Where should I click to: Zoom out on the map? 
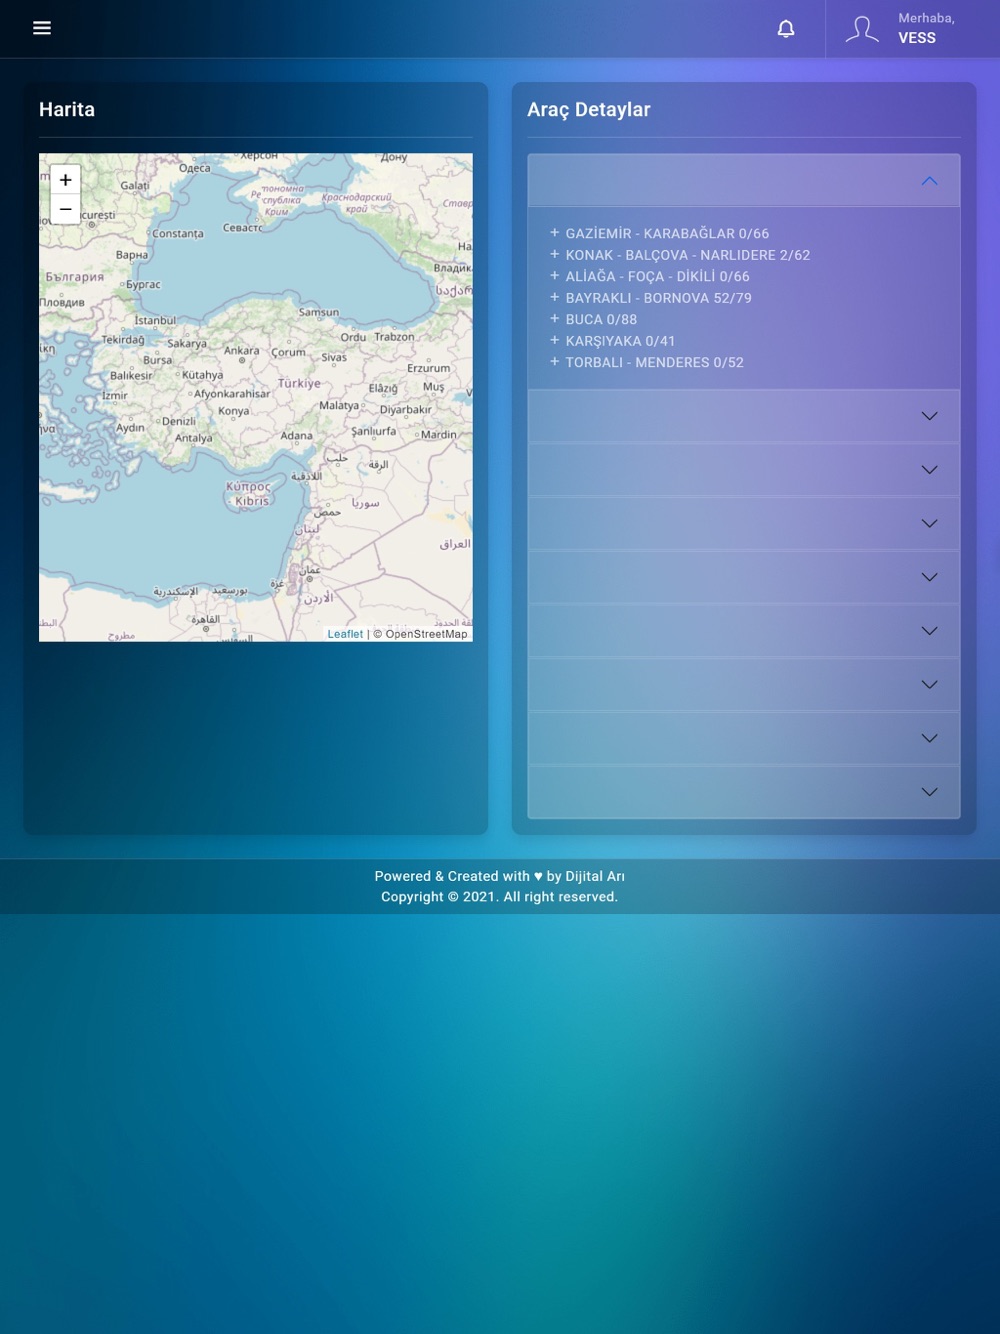(x=65, y=209)
